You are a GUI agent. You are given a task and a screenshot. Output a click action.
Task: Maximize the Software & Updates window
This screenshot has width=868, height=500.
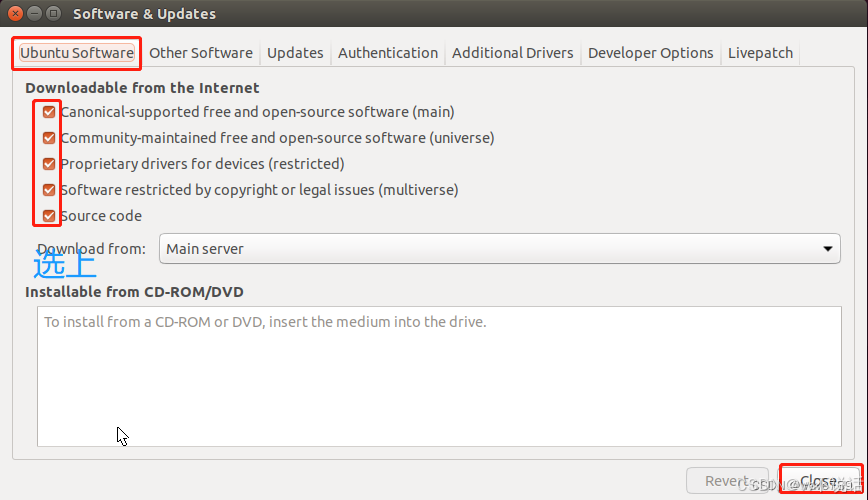coord(53,13)
